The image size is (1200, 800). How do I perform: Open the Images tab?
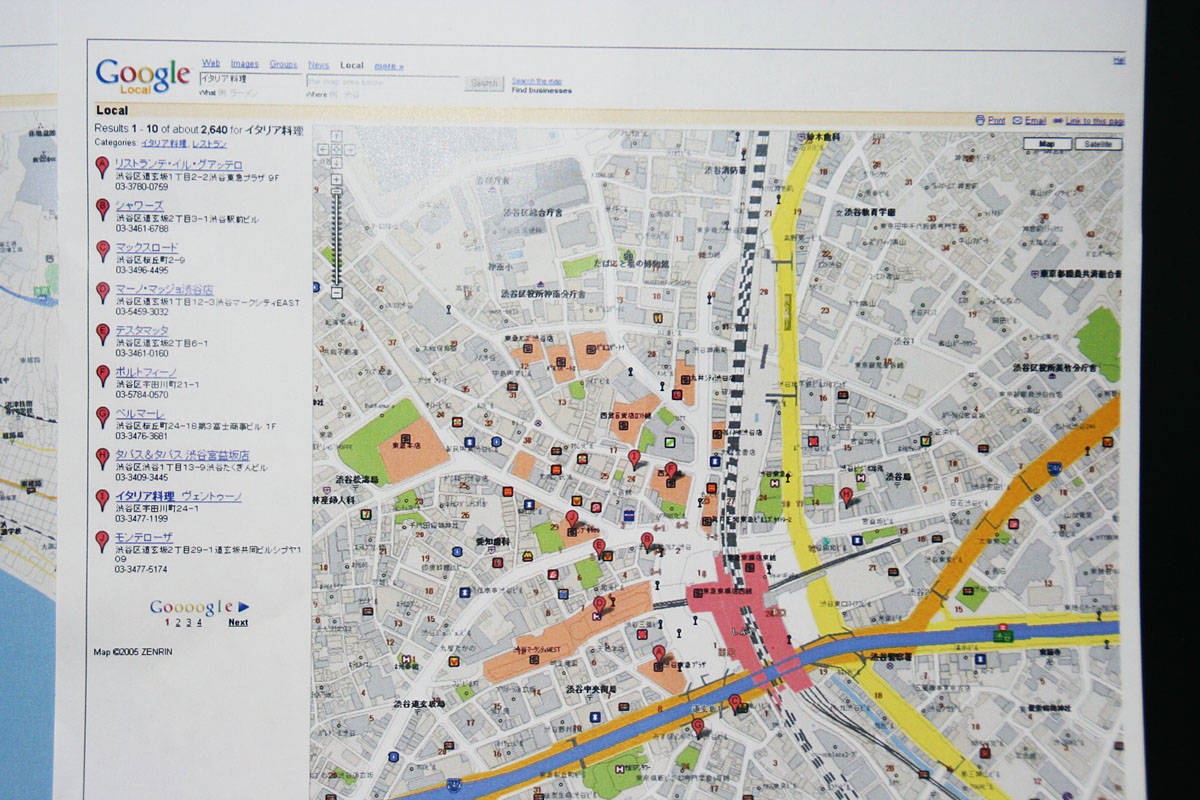pos(244,64)
